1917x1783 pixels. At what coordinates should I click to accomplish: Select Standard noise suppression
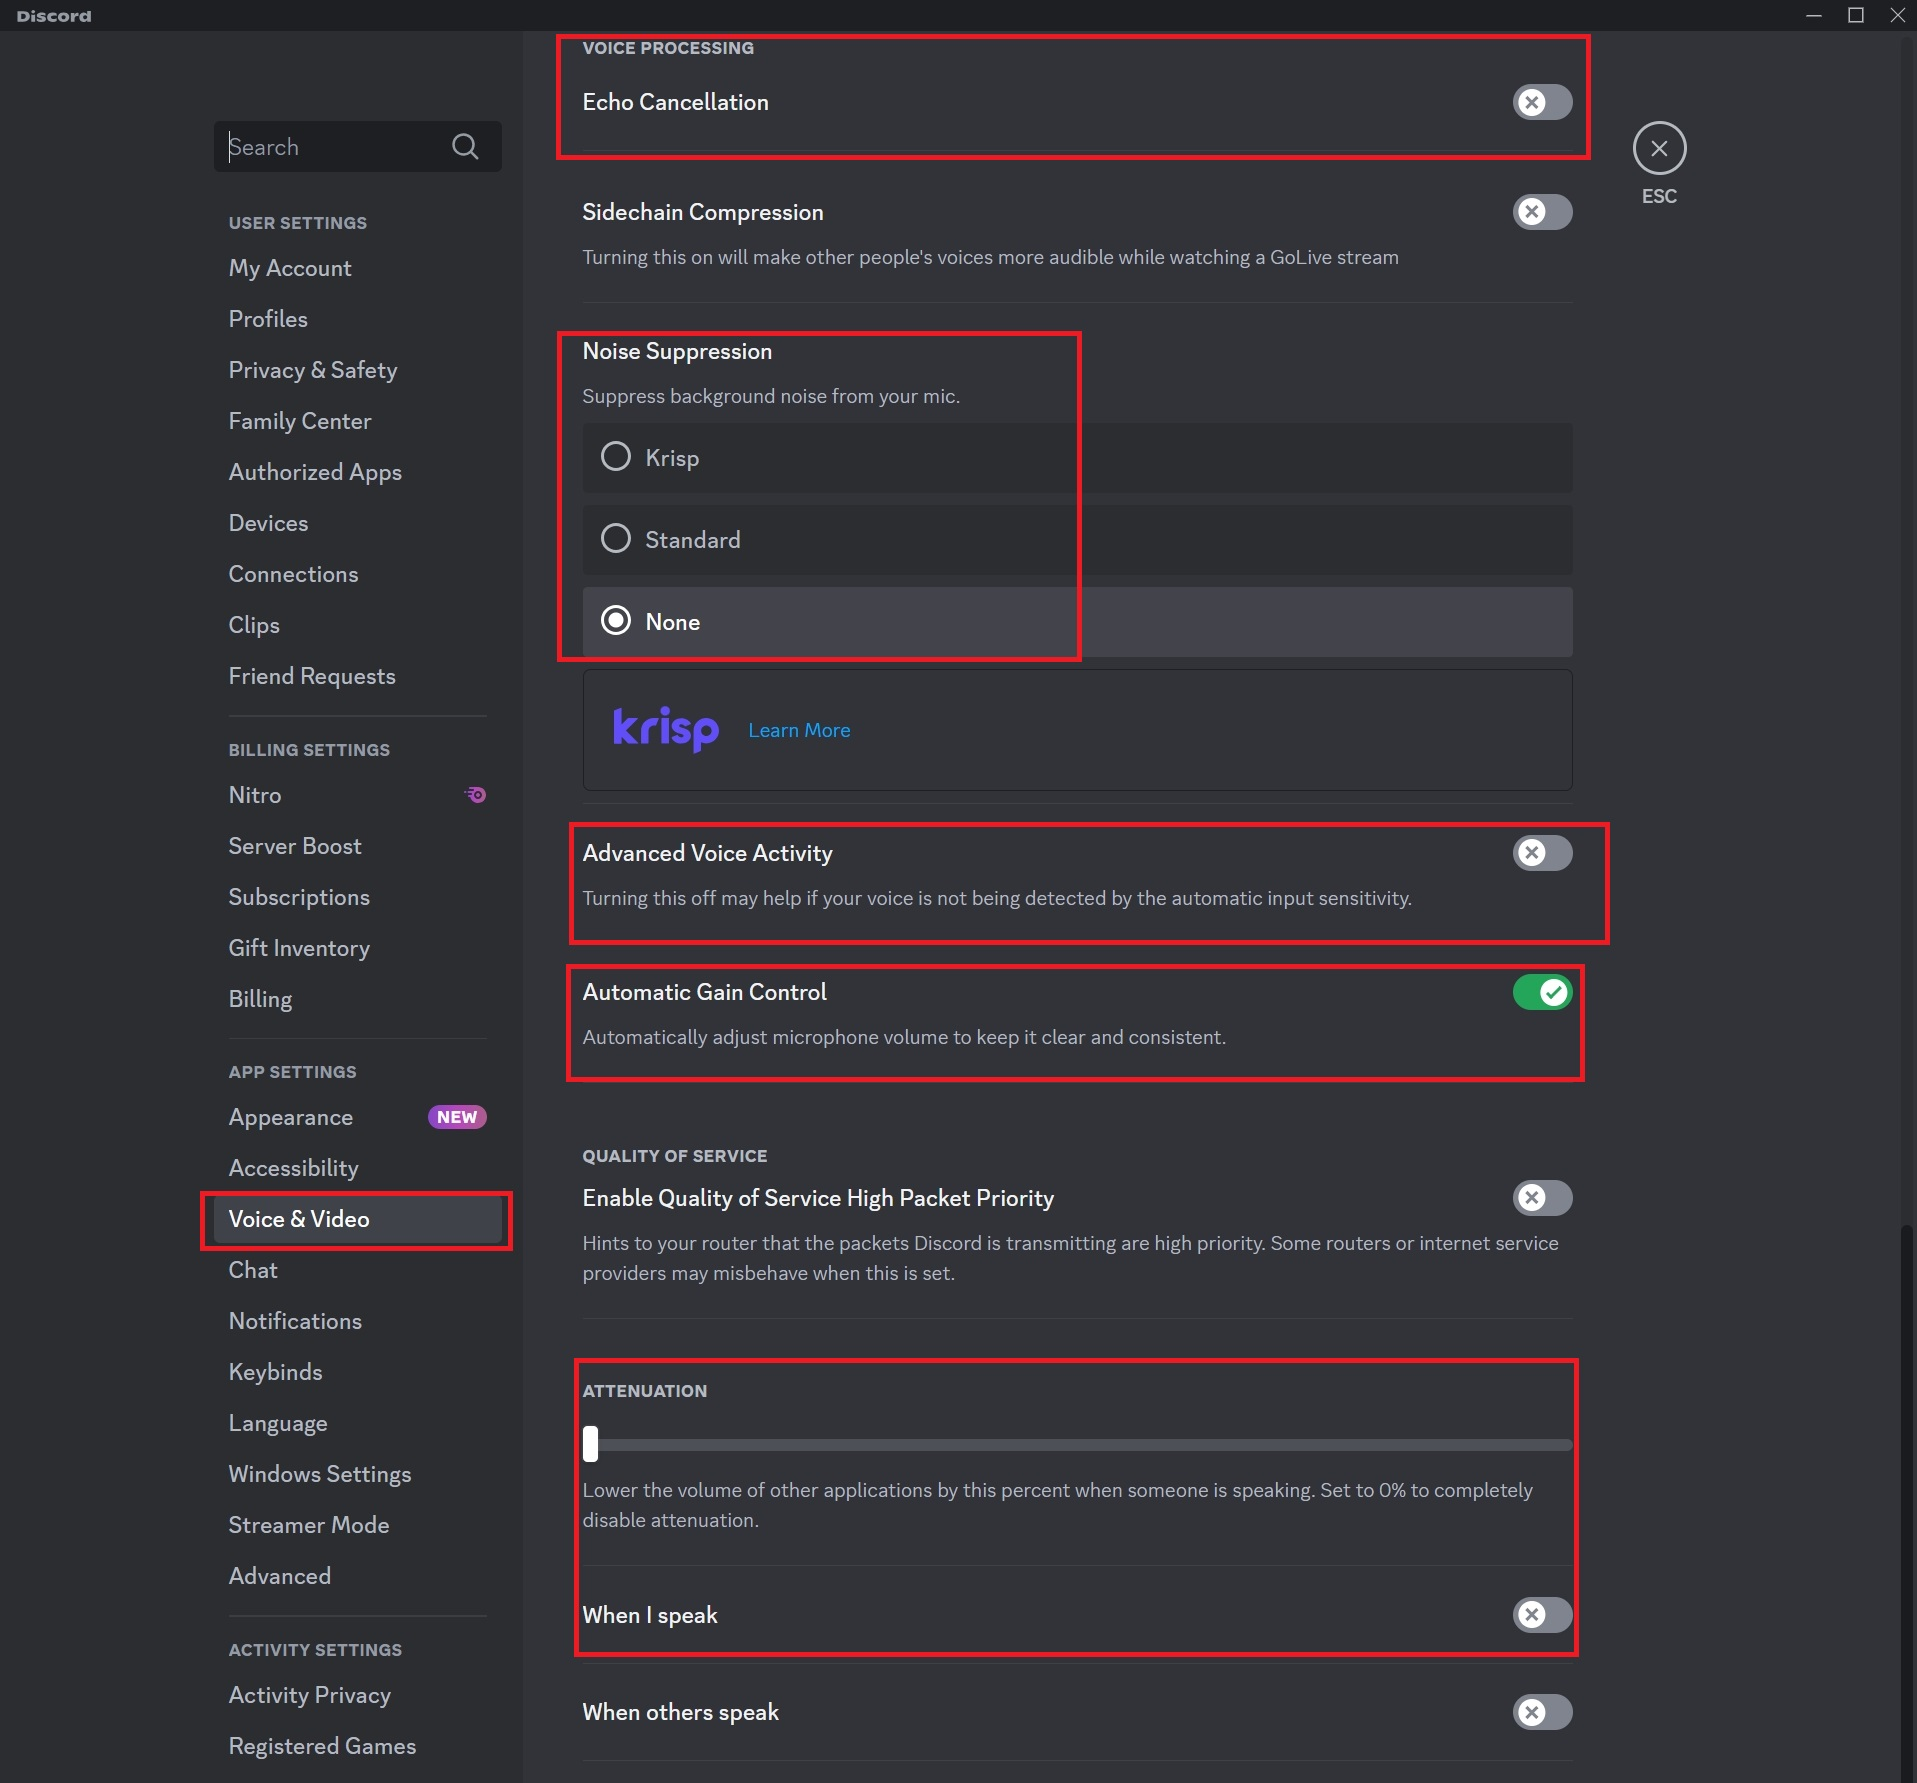(616, 539)
